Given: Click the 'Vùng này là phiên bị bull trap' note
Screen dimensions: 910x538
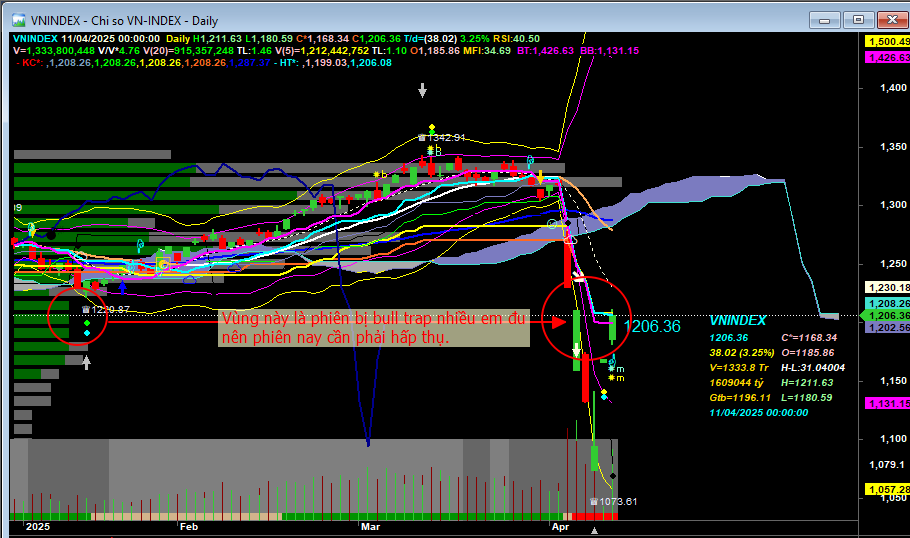Looking at the screenshot, I should [x=374, y=328].
